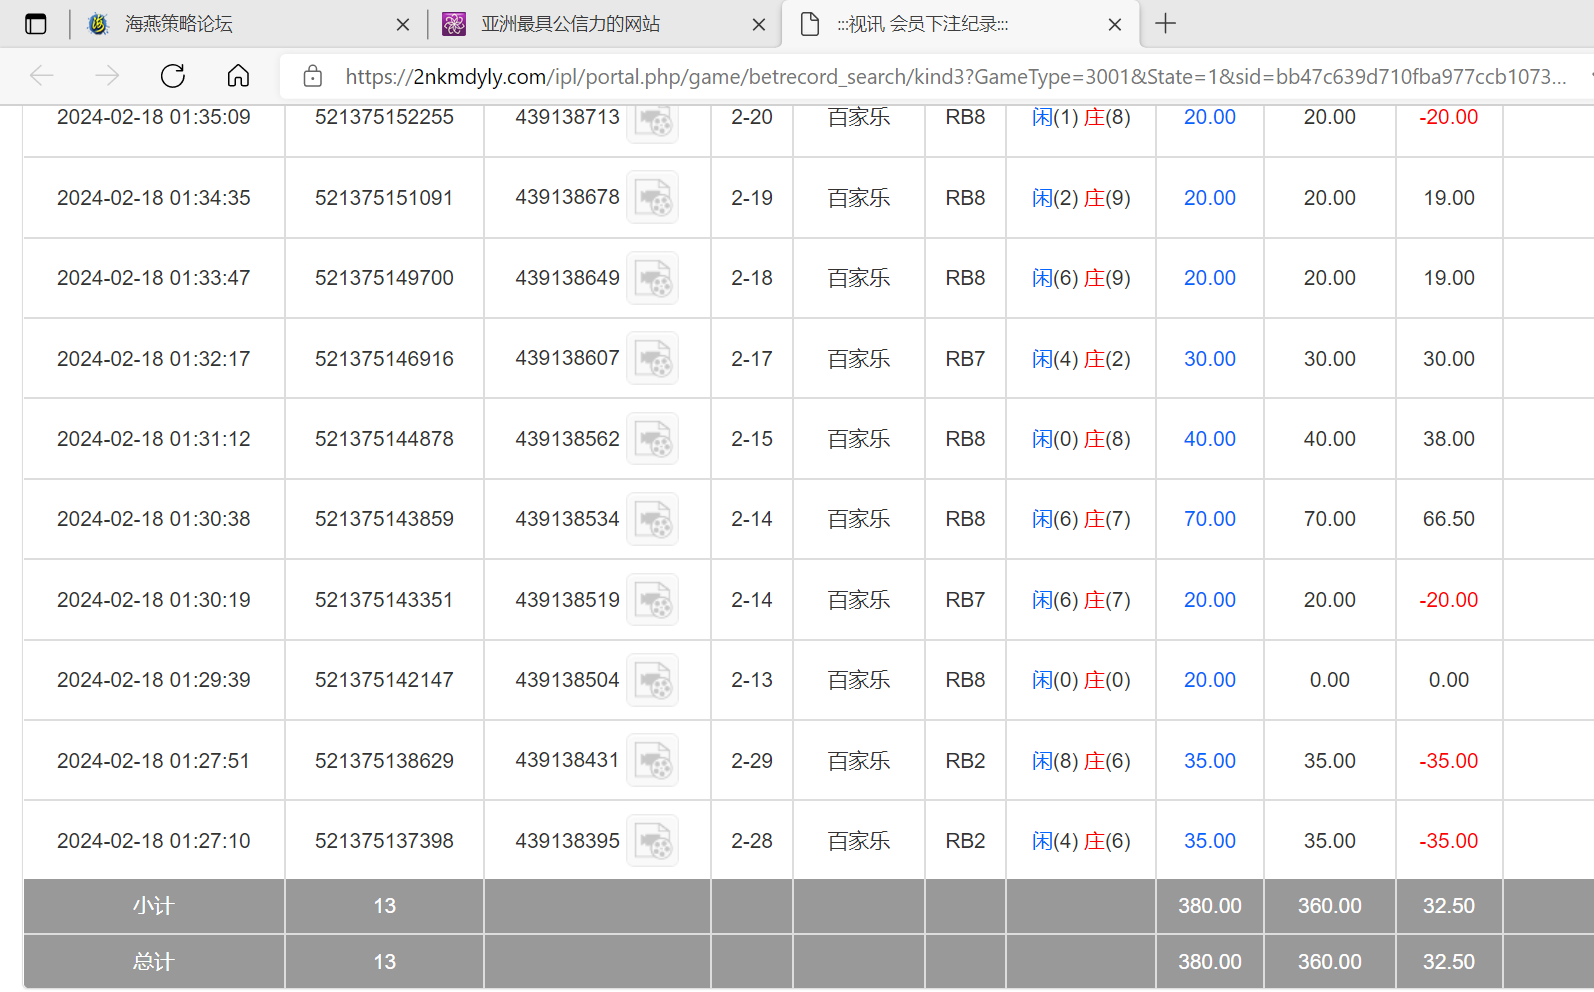The image size is (1594, 992).
Task: Click bet amount 70.00 link
Action: 1210,519
